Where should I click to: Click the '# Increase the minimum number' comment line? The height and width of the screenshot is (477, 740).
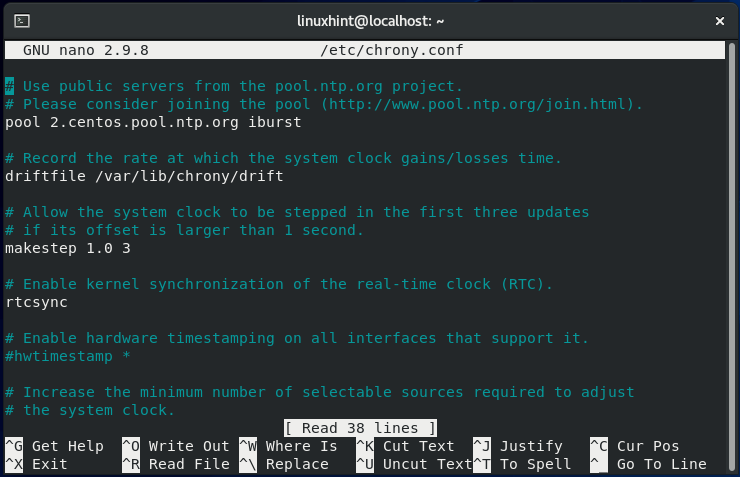320,392
